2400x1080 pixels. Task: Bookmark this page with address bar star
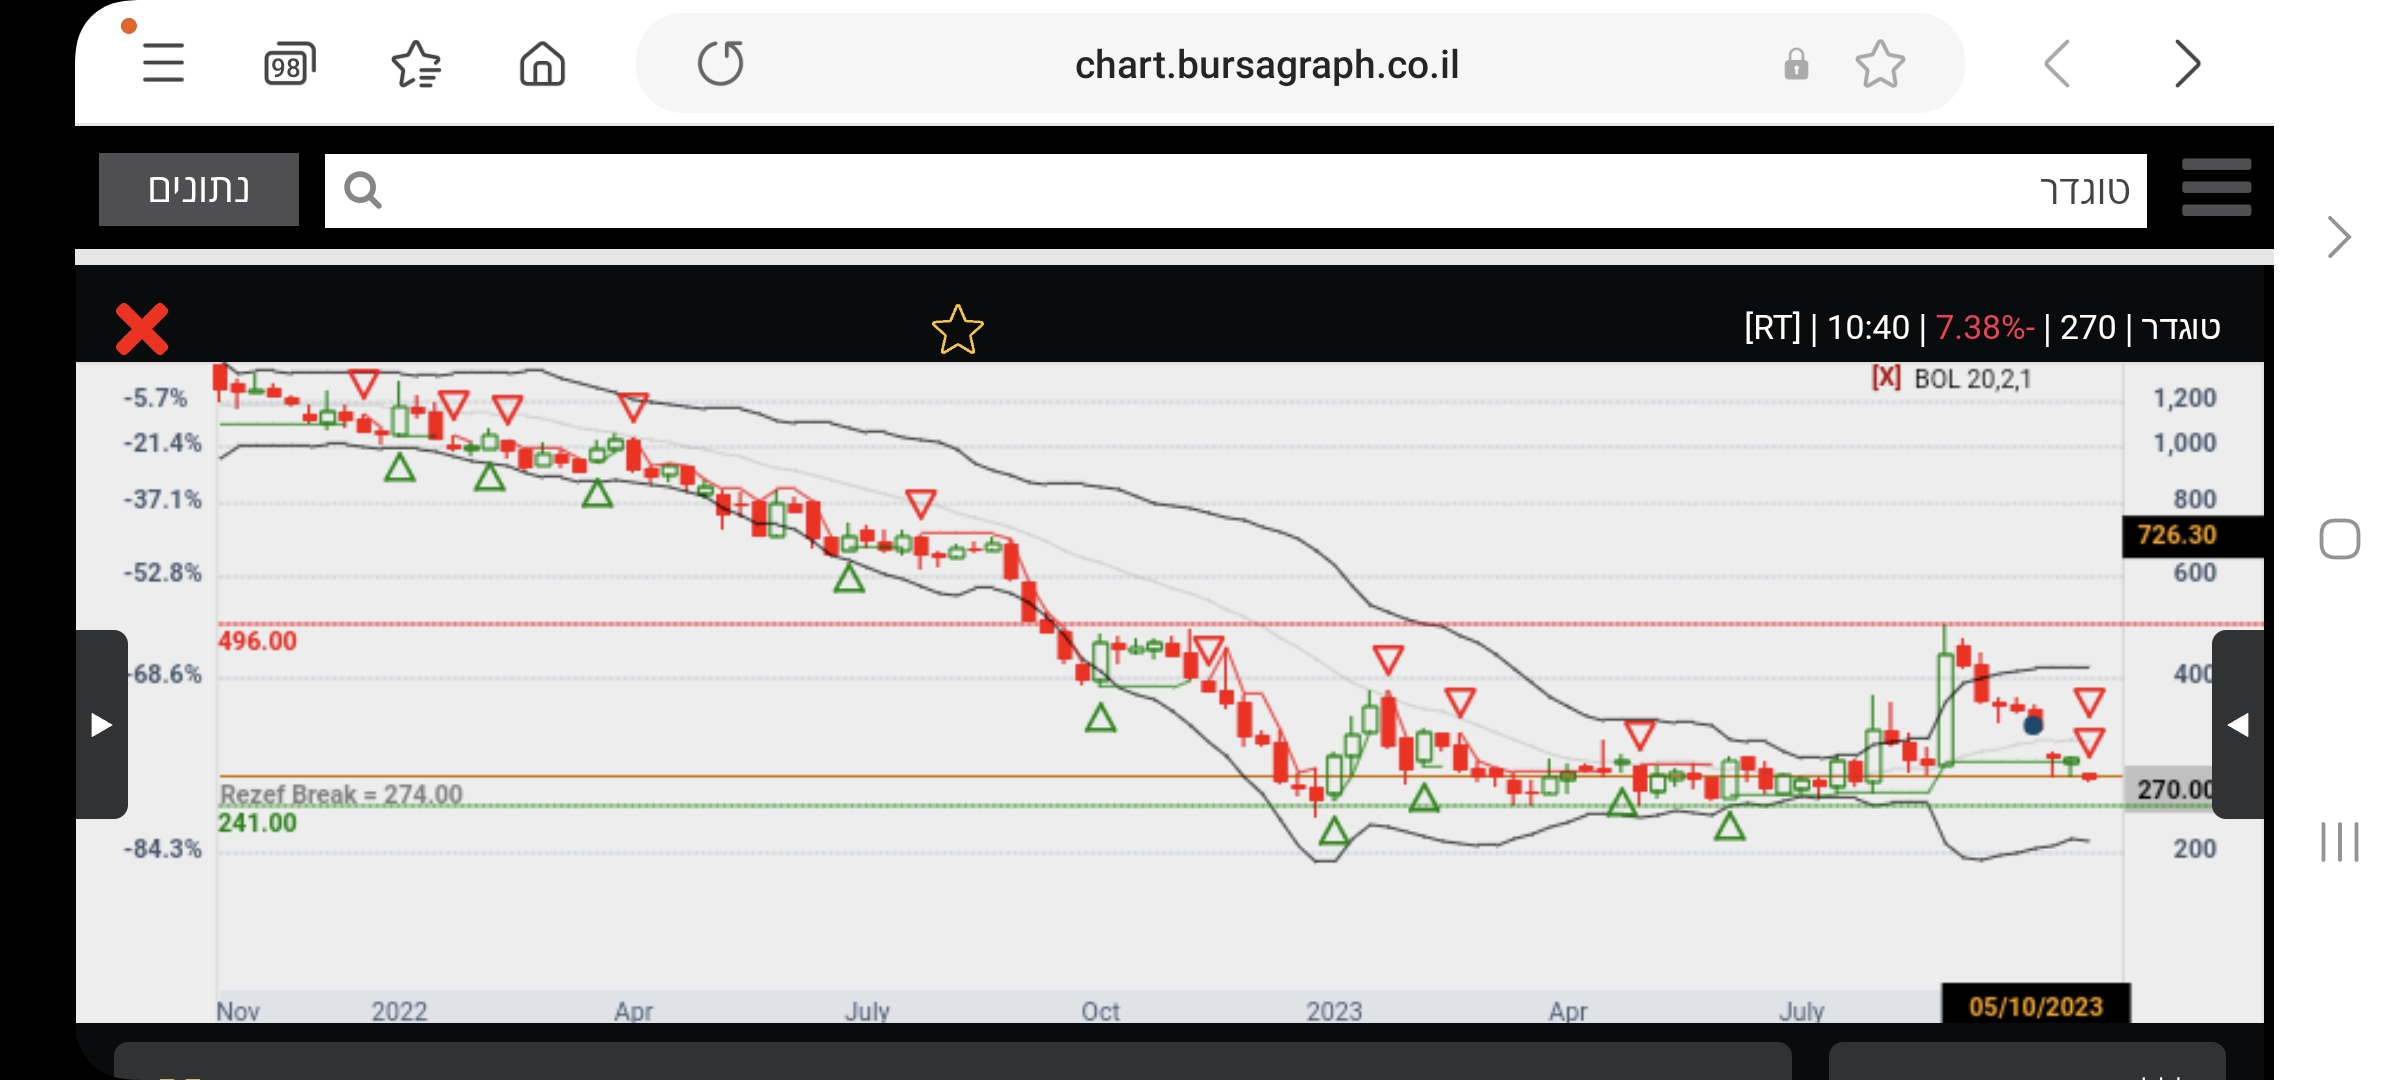coord(1880,65)
